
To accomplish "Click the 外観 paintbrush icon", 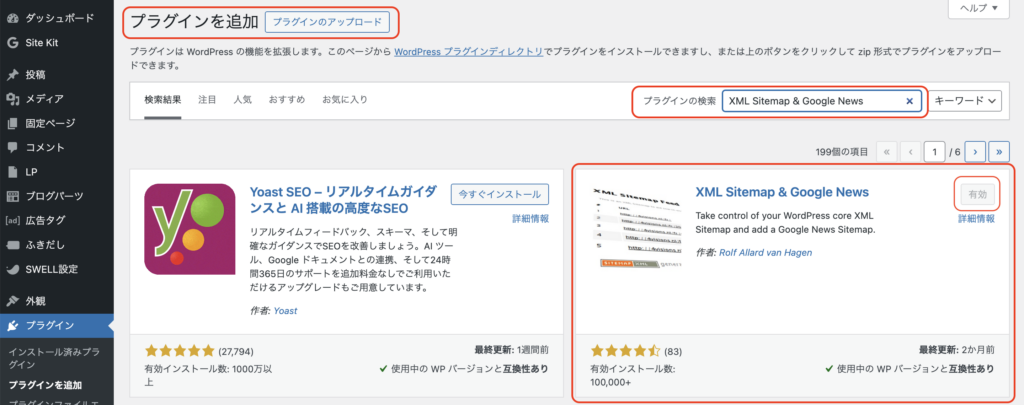I will pyautogui.click(x=12, y=301).
